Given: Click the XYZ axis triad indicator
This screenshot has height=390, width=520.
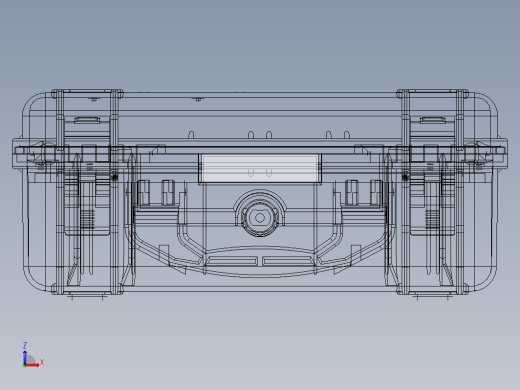Looking at the screenshot, I should tap(33, 355).
